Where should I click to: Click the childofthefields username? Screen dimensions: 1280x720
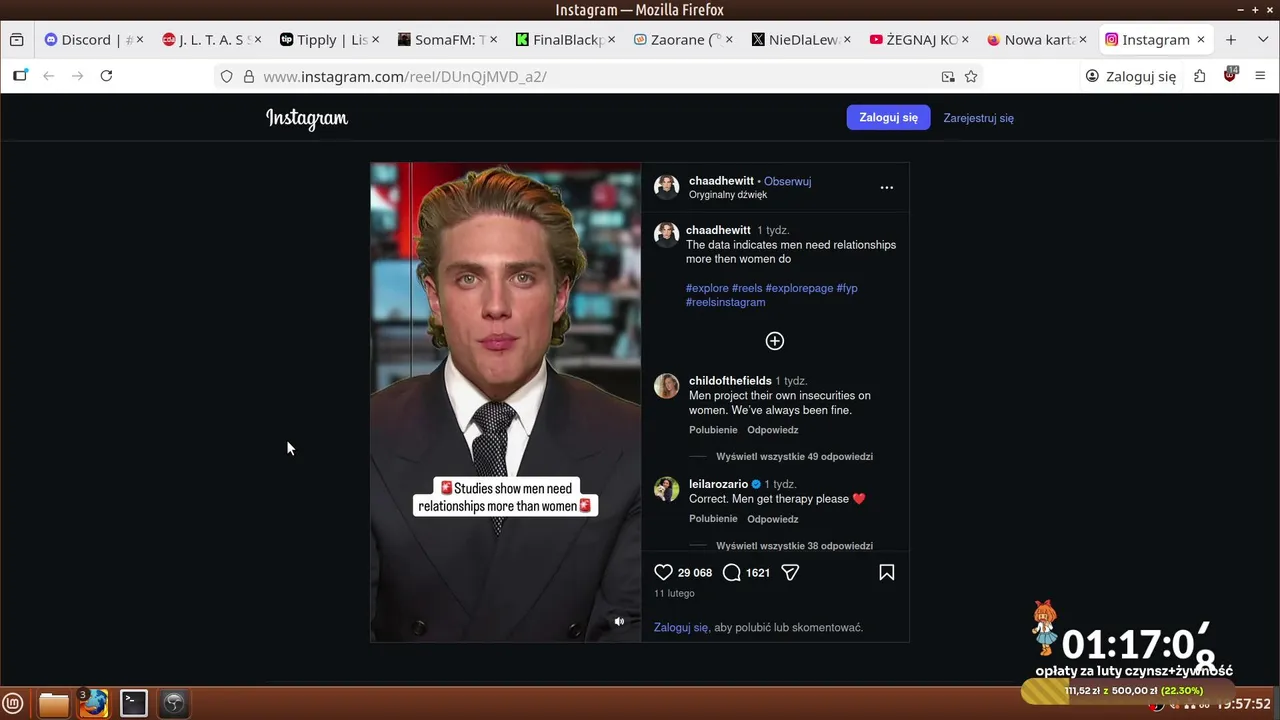730,381
